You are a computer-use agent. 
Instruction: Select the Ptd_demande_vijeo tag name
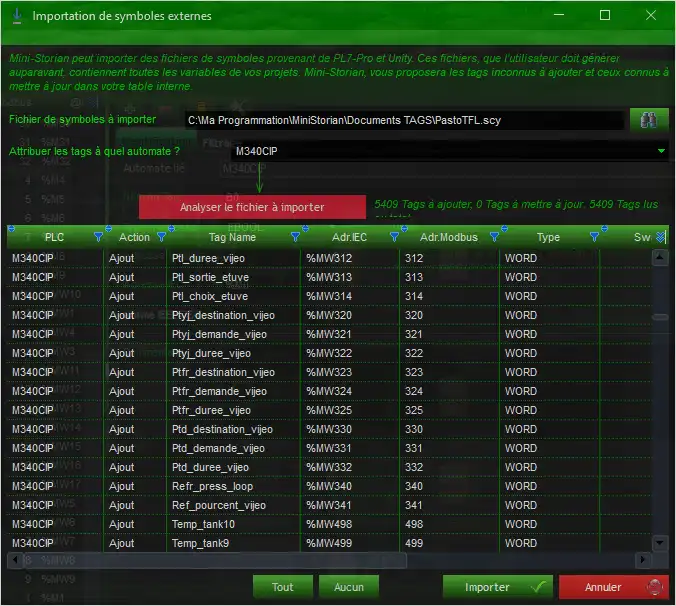tap(218, 448)
